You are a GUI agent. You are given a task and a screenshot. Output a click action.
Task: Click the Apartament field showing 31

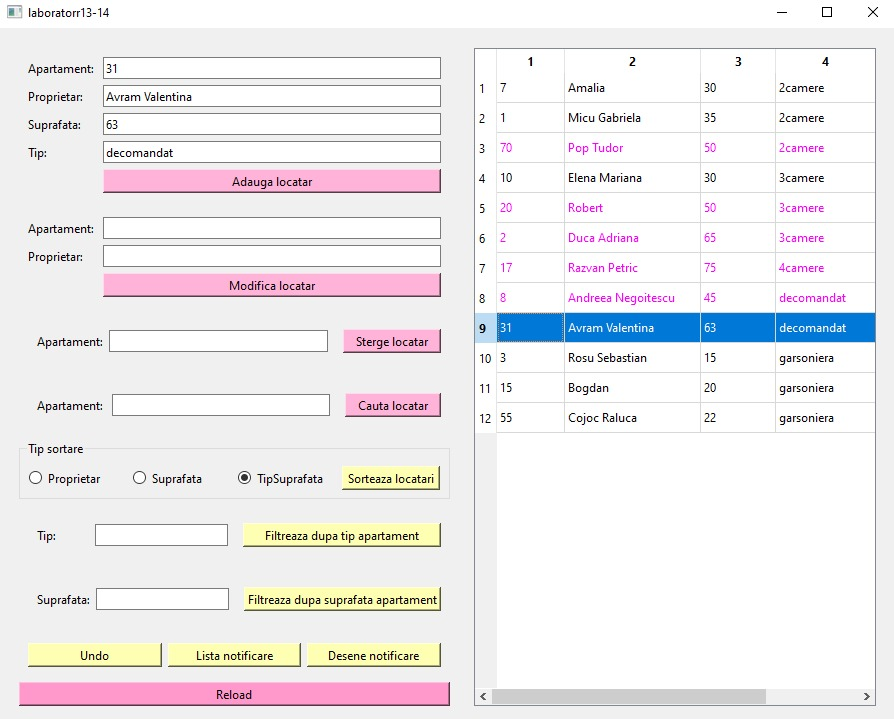(270, 68)
